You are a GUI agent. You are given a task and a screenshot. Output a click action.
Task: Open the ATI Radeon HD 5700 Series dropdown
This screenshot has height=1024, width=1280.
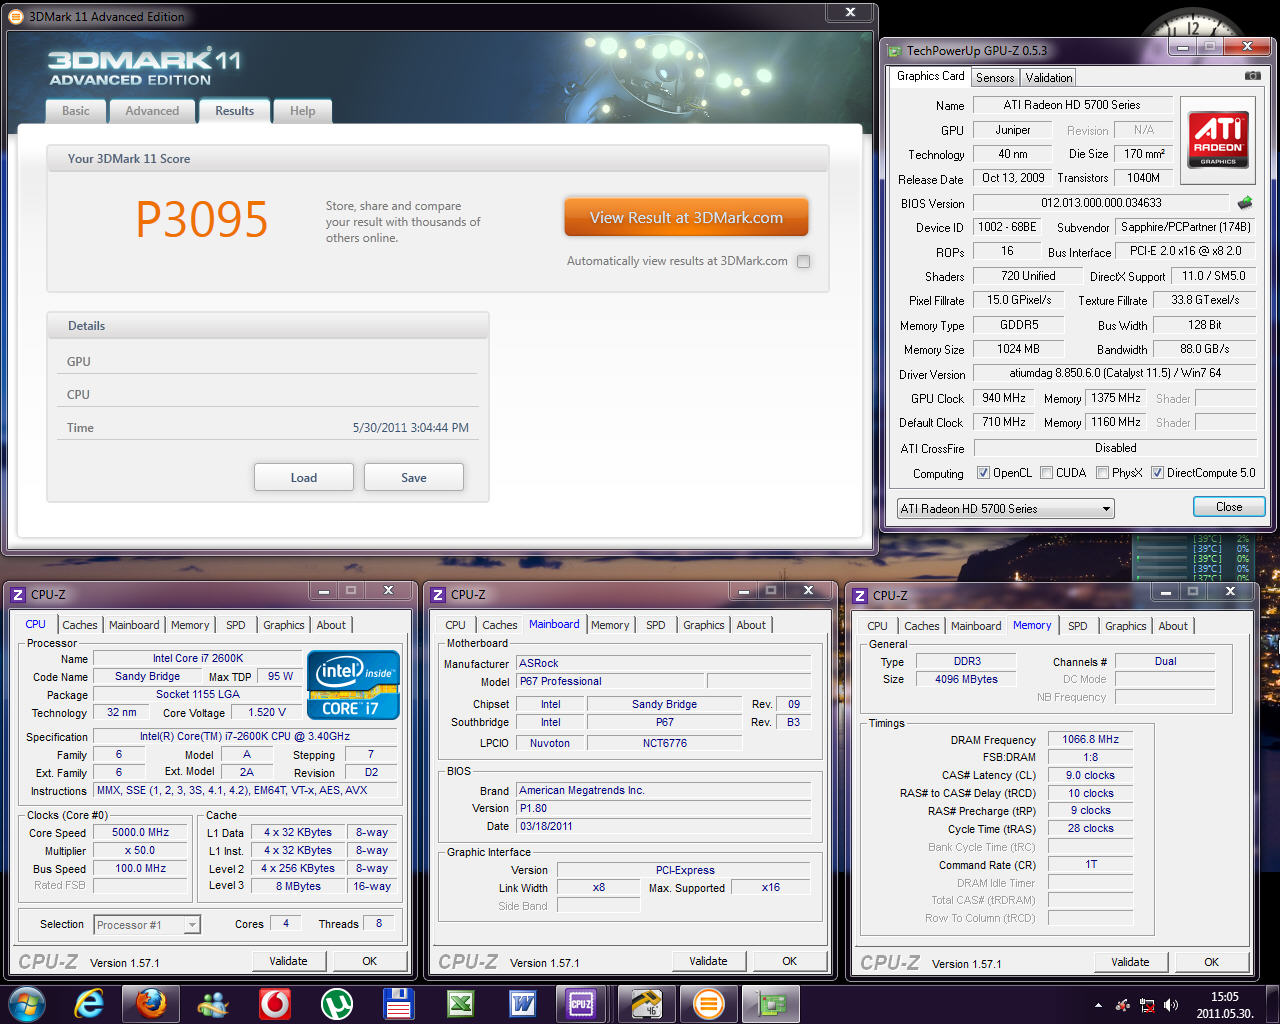[1005, 508]
